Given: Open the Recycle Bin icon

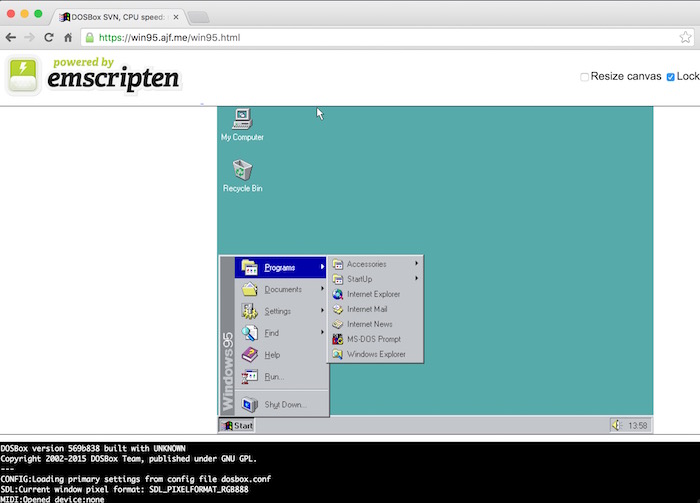Looking at the screenshot, I should coord(242,171).
